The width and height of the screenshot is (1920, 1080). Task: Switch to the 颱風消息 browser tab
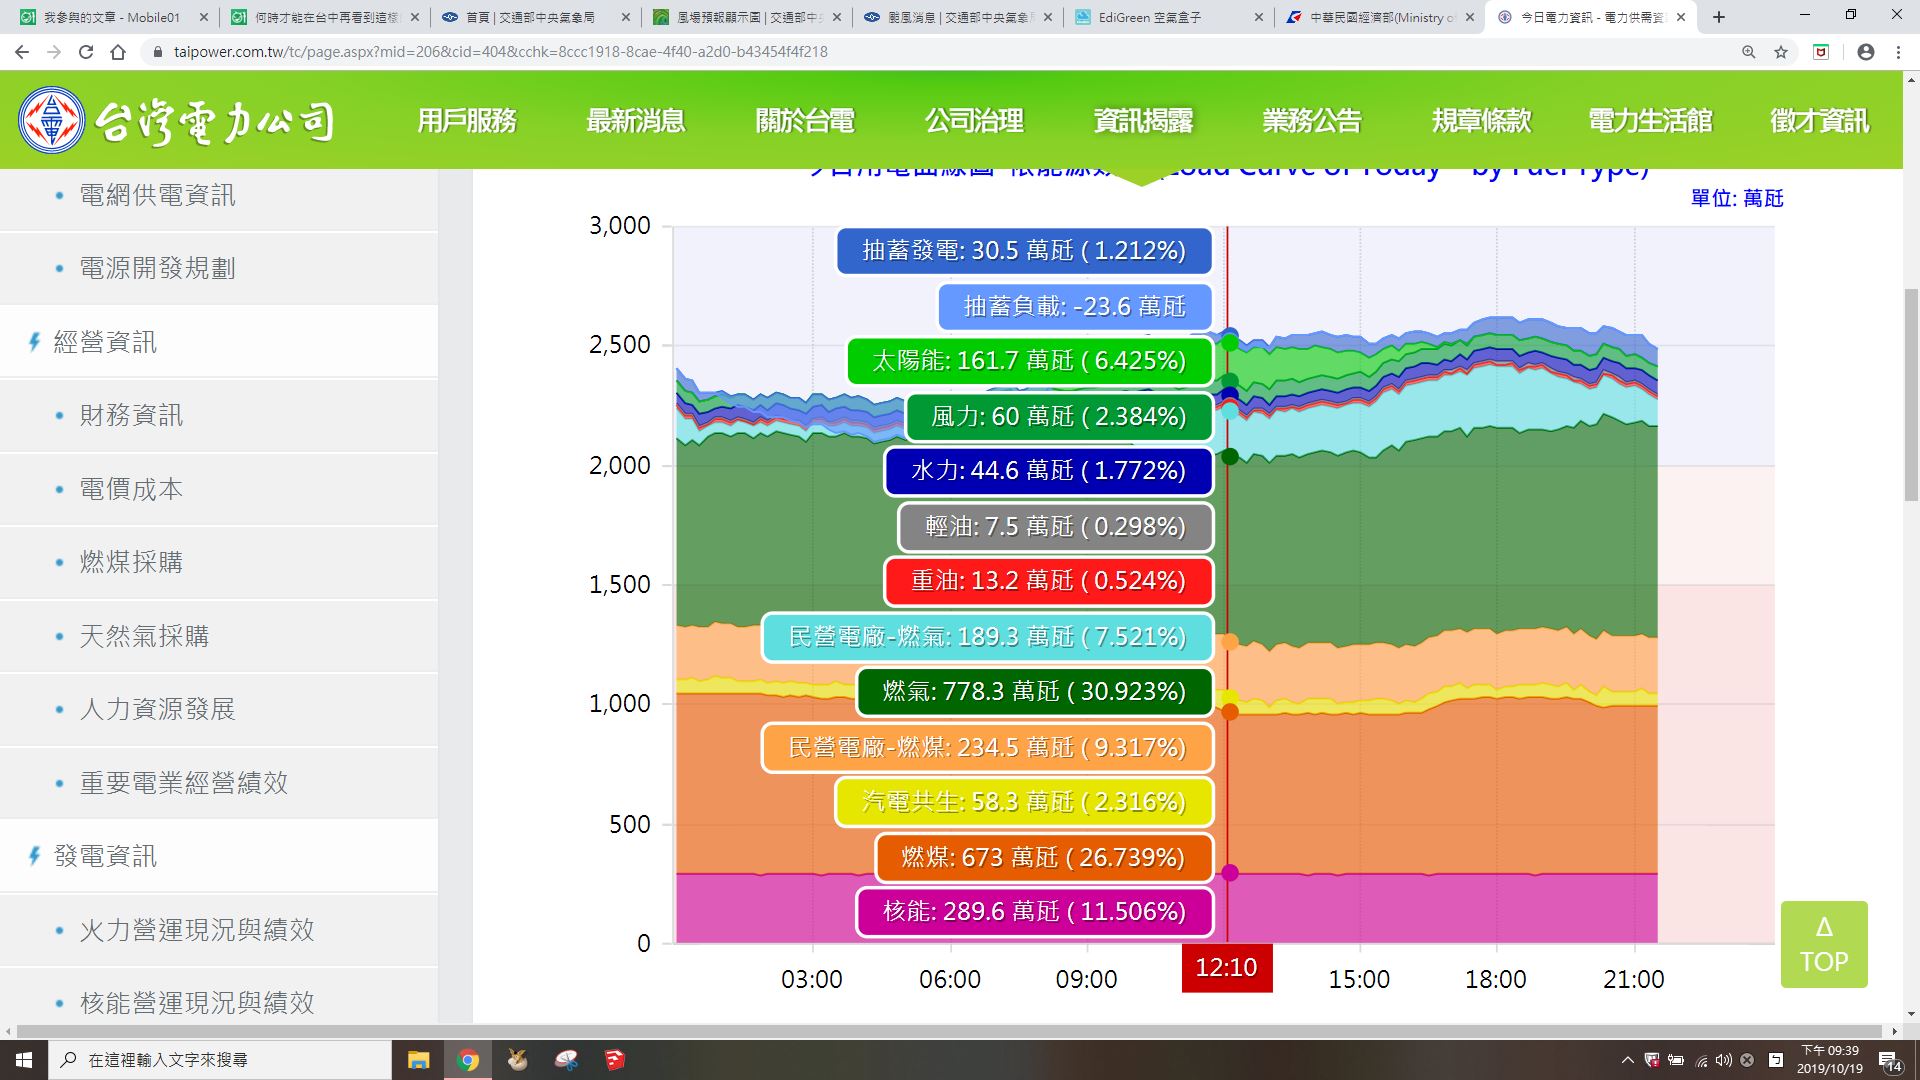pyautogui.click(x=958, y=17)
